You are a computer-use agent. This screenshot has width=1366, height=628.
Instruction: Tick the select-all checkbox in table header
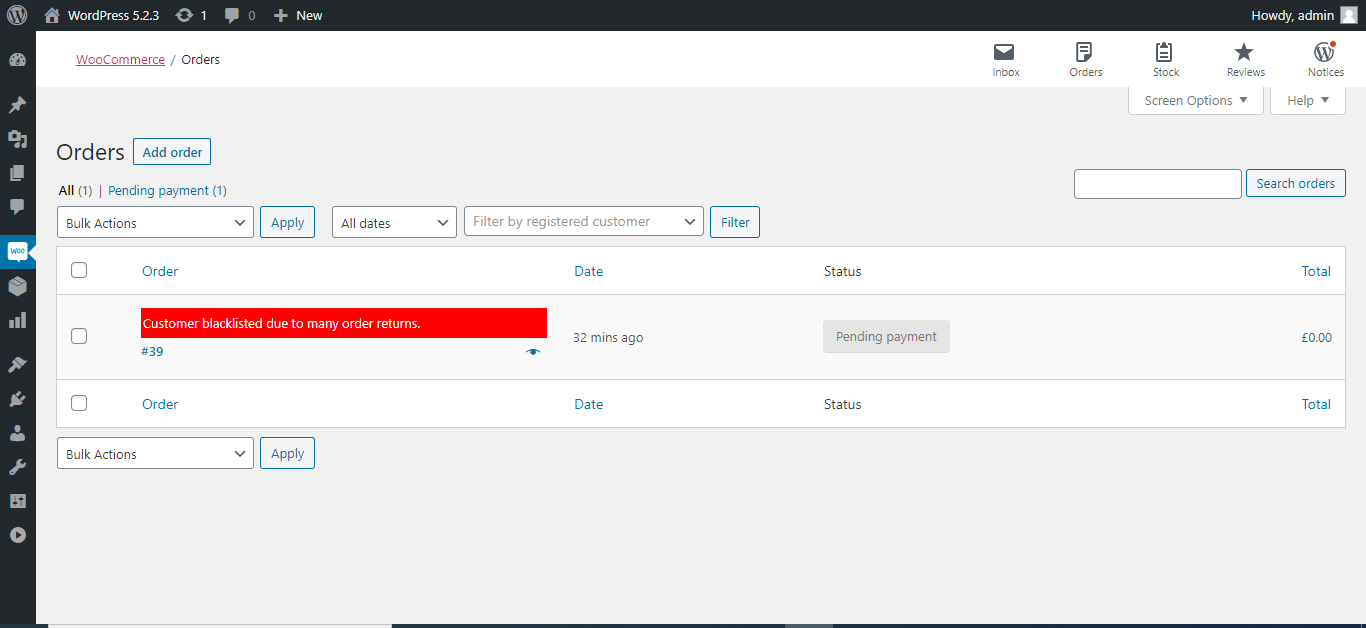click(x=79, y=270)
